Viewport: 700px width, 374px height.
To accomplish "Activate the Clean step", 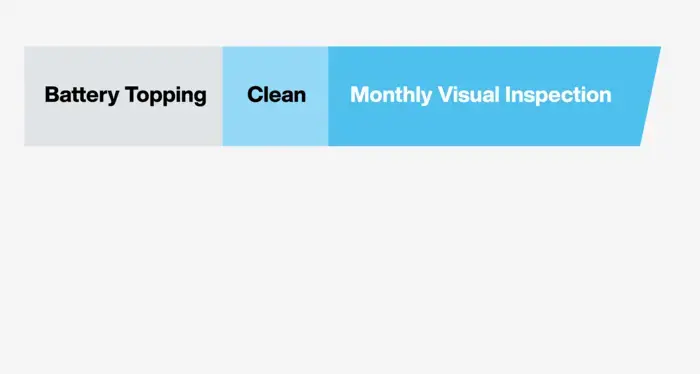I will tap(275, 96).
